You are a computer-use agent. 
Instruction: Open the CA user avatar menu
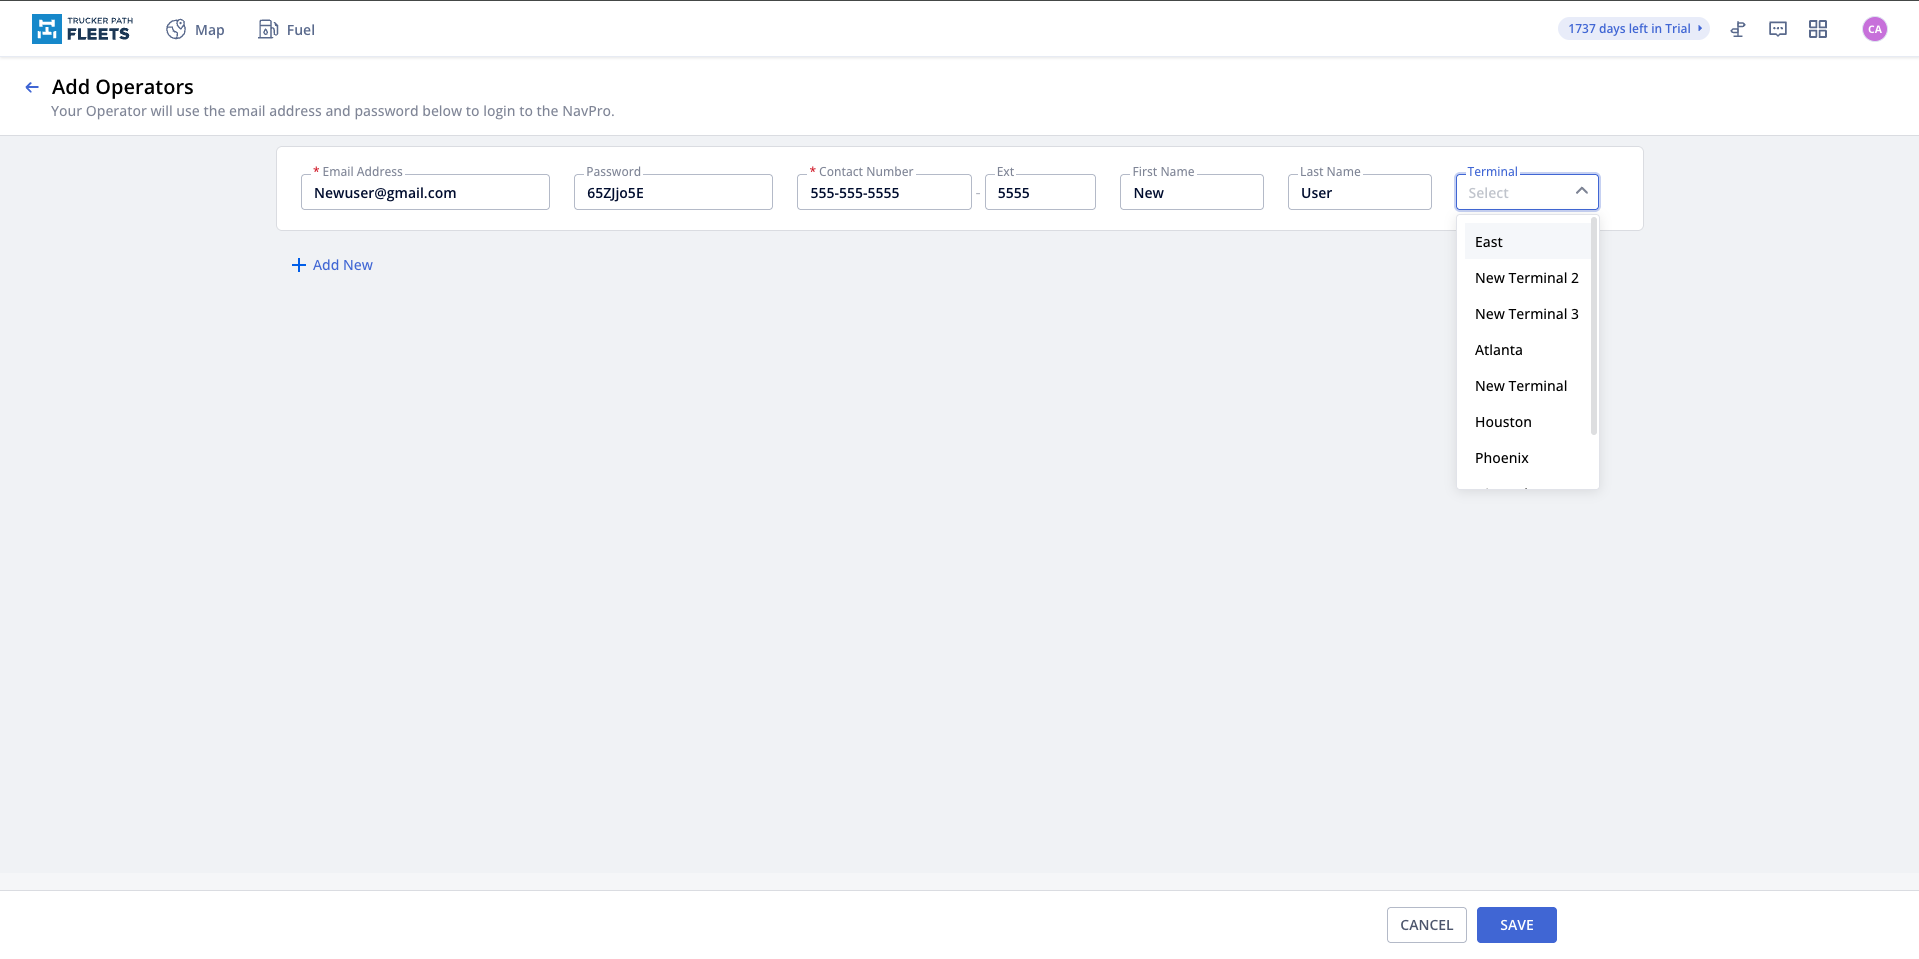(1874, 29)
